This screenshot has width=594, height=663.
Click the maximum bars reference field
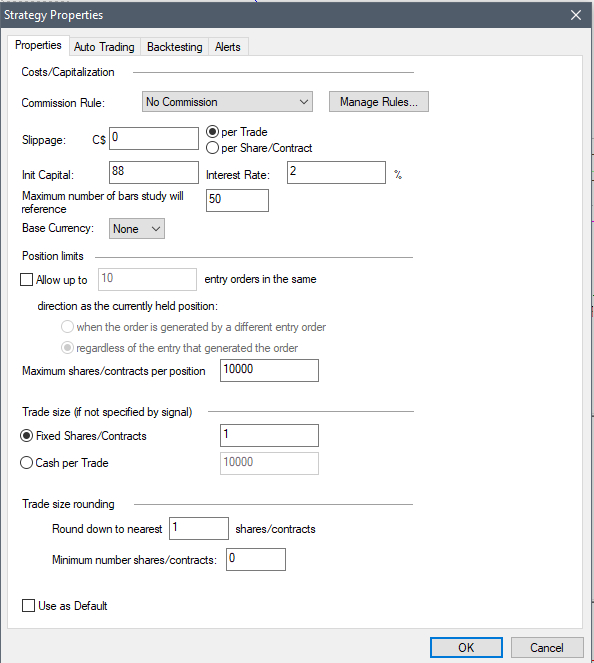pos(237,200)
